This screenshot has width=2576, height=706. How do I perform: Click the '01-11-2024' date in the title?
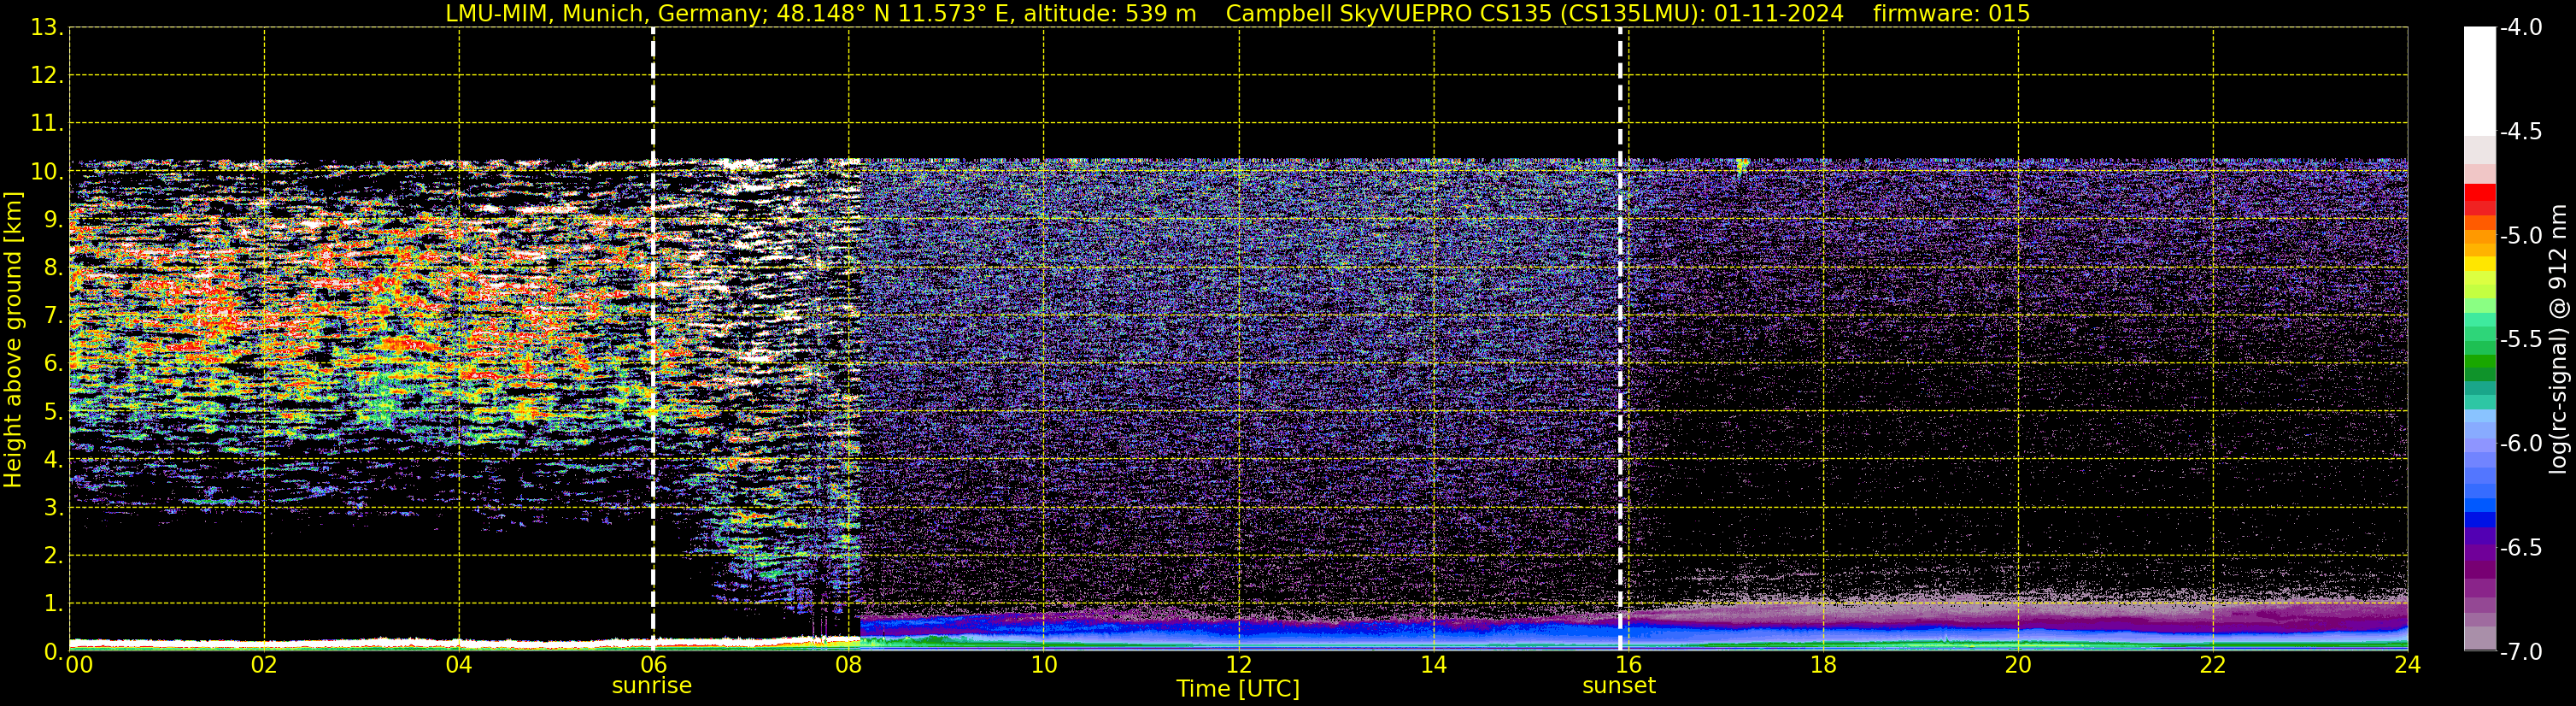tap(1779, 14)
